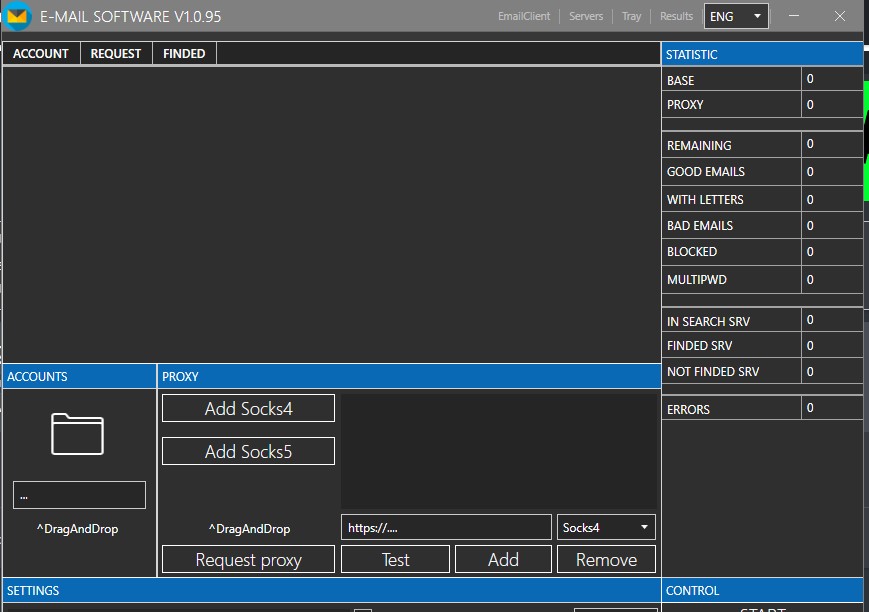Focus the https:// proxy URL field
This screenshot has width=869, height=612.
pyautogui.click(x=446, y=527)
